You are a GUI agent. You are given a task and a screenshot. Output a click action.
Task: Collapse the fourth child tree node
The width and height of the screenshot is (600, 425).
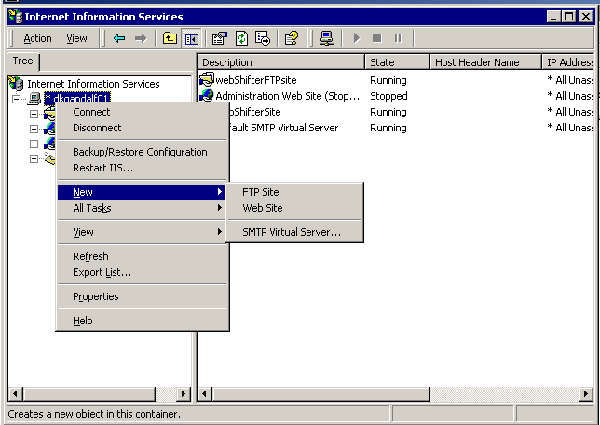(x=34, y=158)
